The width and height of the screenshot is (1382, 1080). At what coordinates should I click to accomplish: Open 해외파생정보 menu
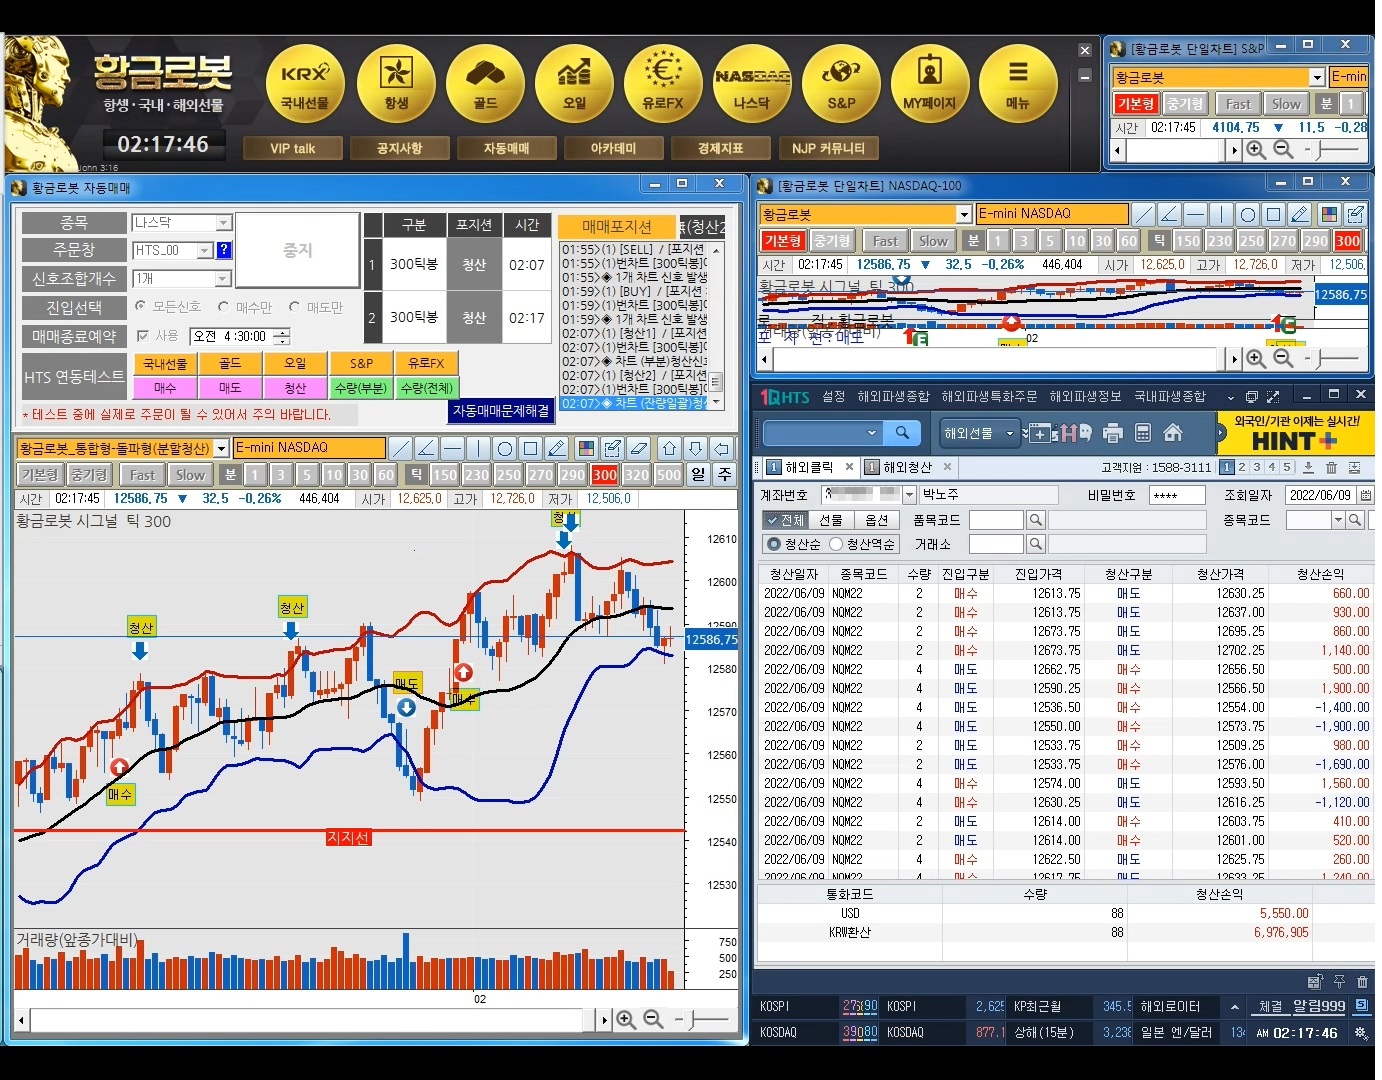click(x=1085, y=396)
